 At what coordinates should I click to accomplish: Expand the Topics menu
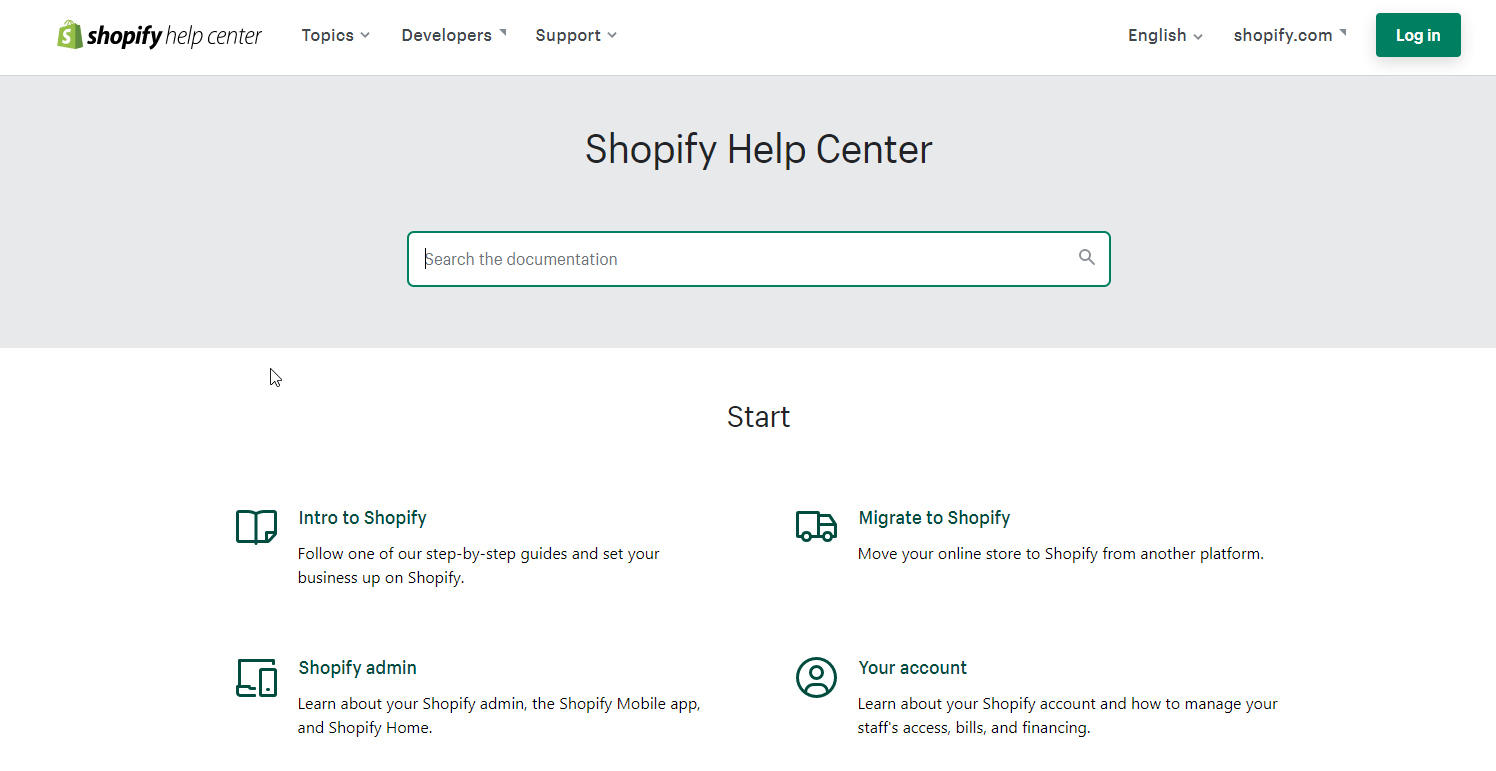(x=336, y=35)
